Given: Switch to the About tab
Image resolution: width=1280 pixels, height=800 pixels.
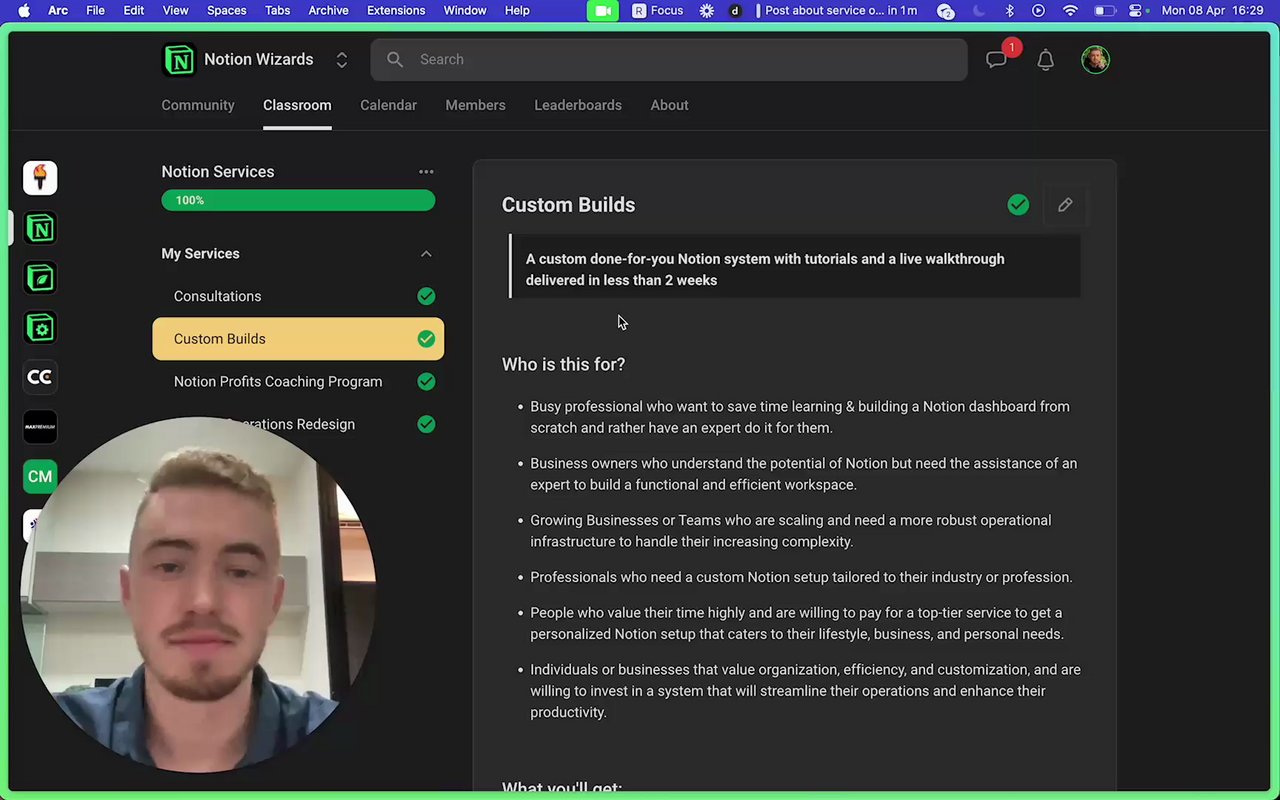Looking at the screenshot, I should 669,105.
